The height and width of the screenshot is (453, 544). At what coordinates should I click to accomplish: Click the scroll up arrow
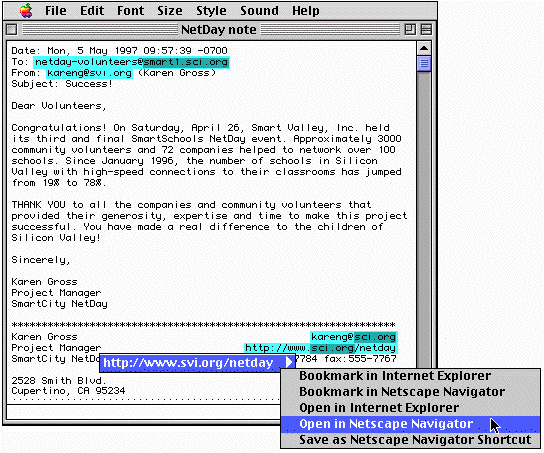[x=424, y=48]
